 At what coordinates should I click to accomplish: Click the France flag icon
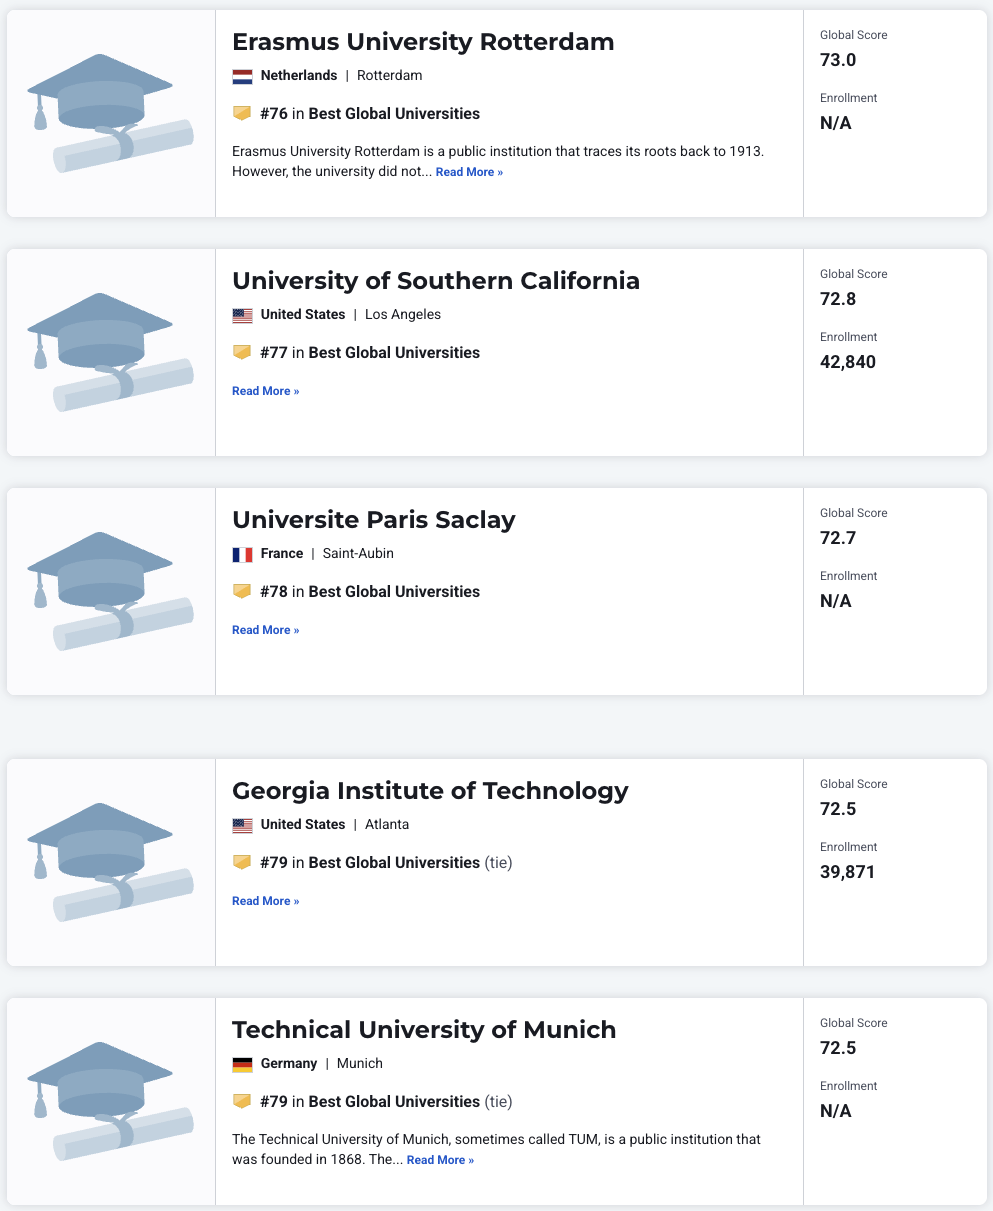[242, 554]
